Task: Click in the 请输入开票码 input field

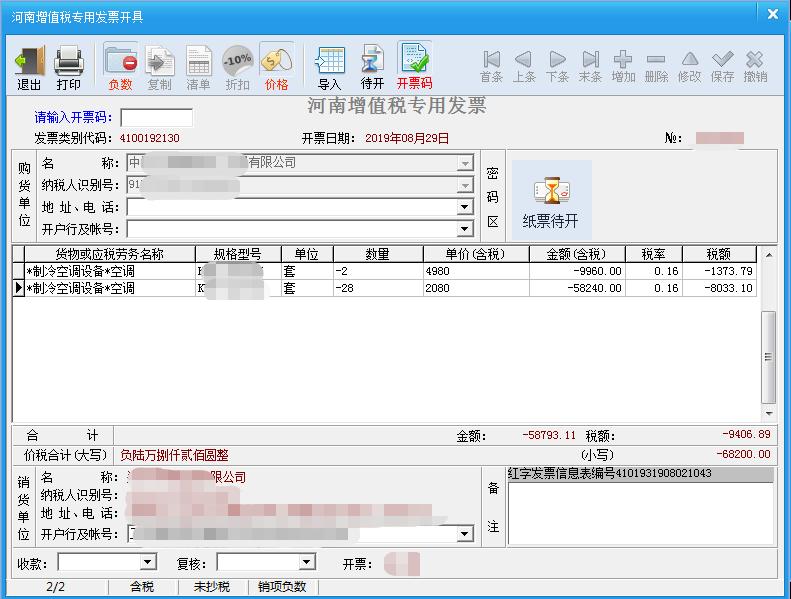Action: 156,118
